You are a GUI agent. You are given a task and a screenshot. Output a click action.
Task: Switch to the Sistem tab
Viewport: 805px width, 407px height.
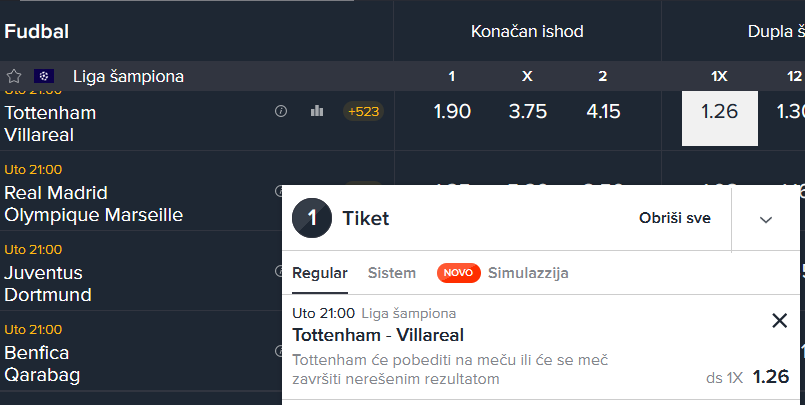point(391,273)
